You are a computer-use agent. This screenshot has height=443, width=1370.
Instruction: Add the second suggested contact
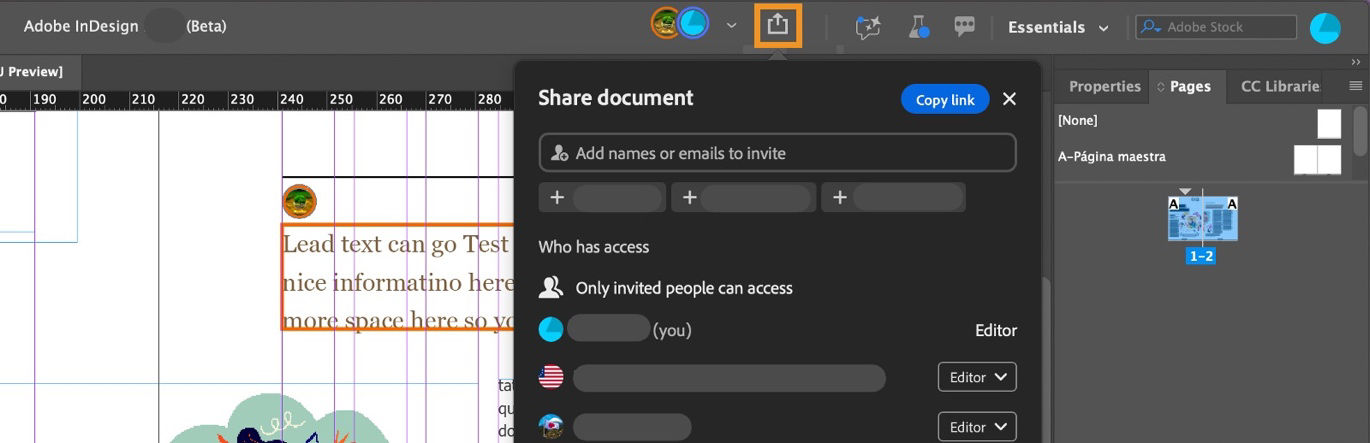(x=743, y=197)
